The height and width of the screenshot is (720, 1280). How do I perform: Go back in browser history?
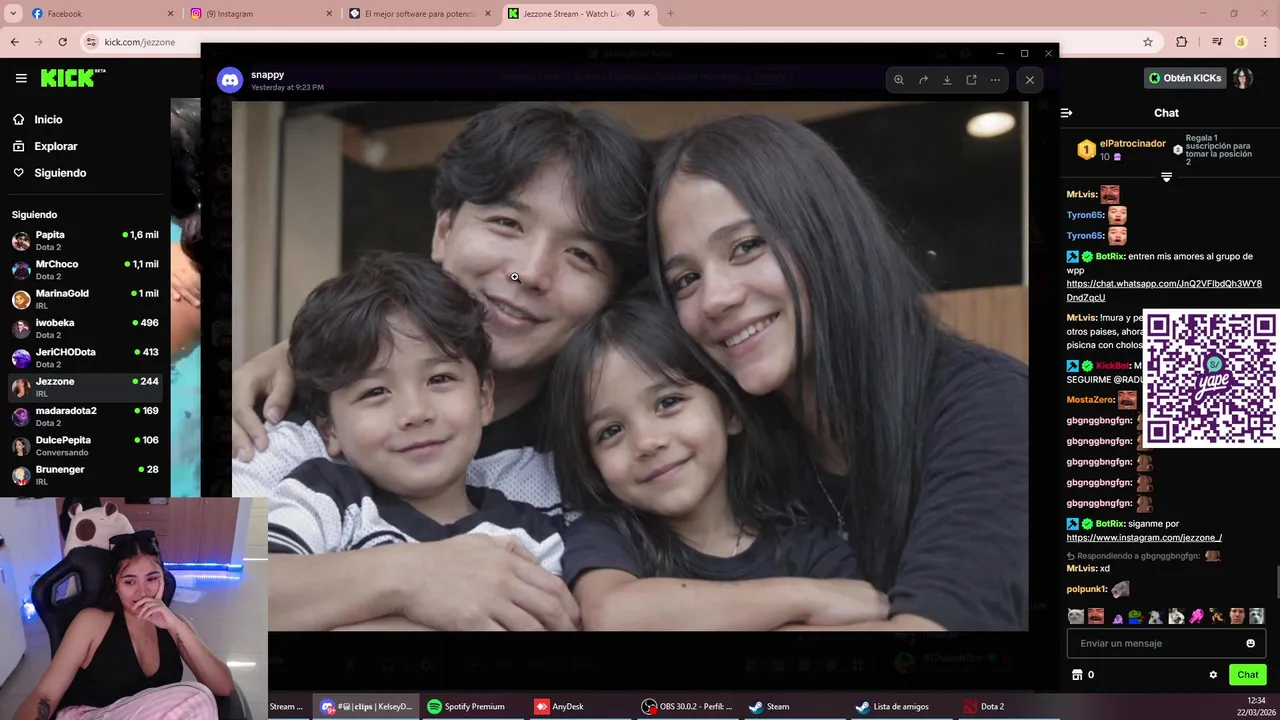click(14, 42)
